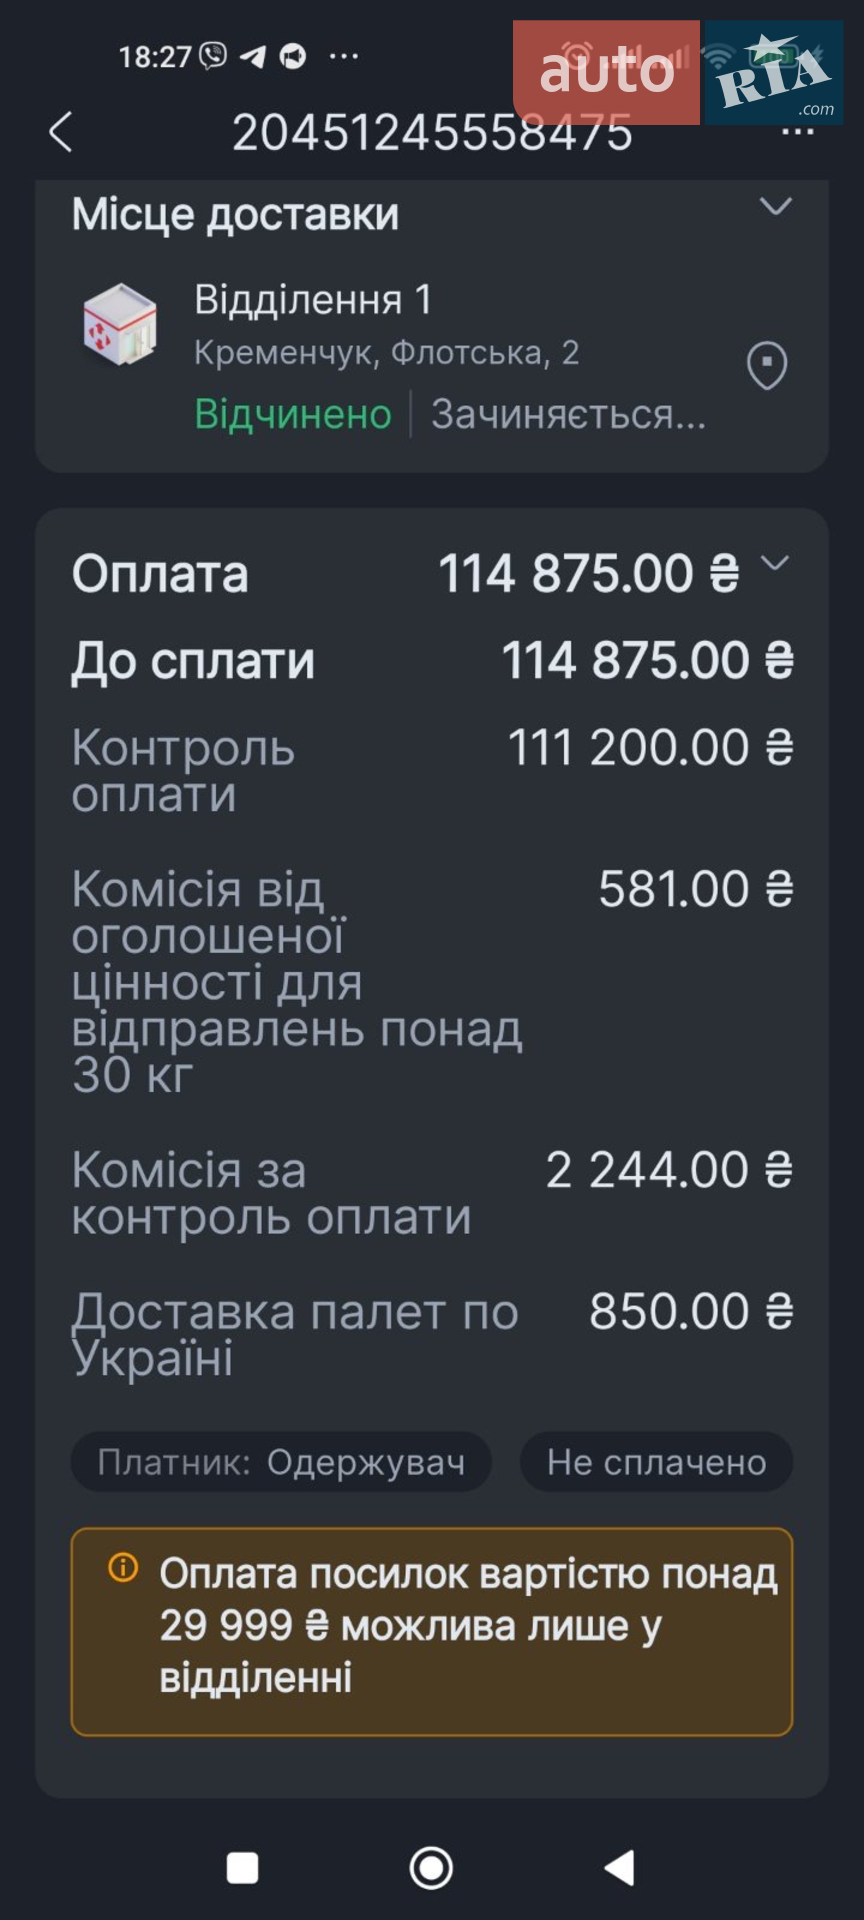
Task: Open Відділення 1 branch details
Action: click(x=313, y=300)
